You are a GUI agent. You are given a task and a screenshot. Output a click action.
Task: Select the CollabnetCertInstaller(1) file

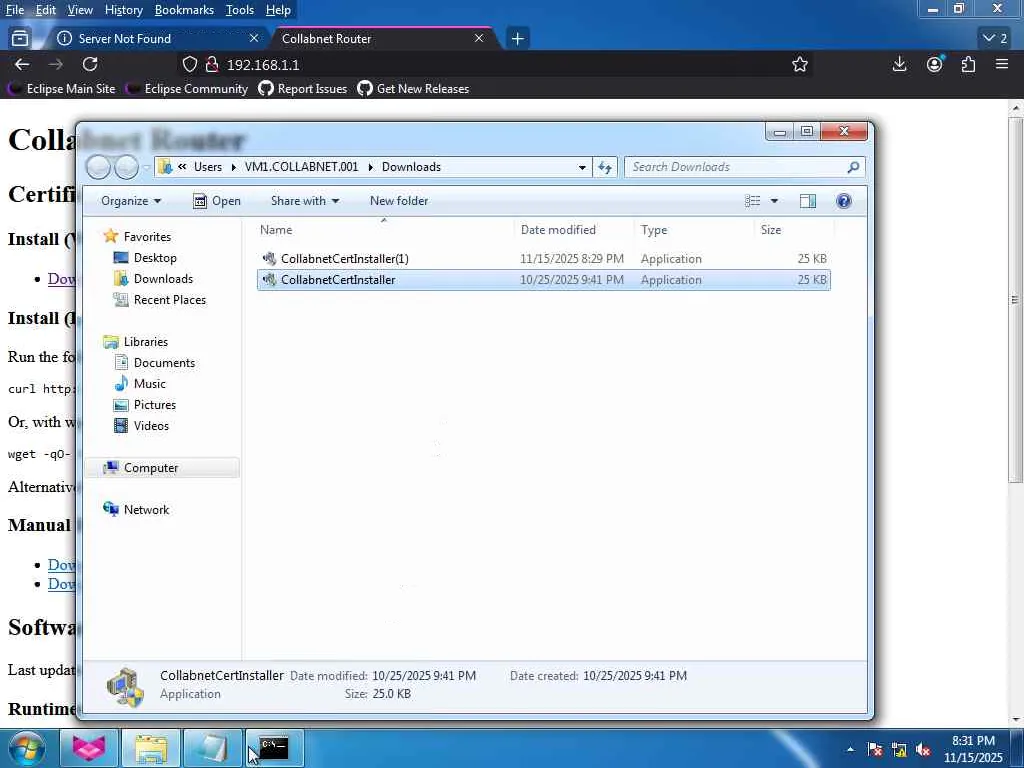[x=543, y=259]
